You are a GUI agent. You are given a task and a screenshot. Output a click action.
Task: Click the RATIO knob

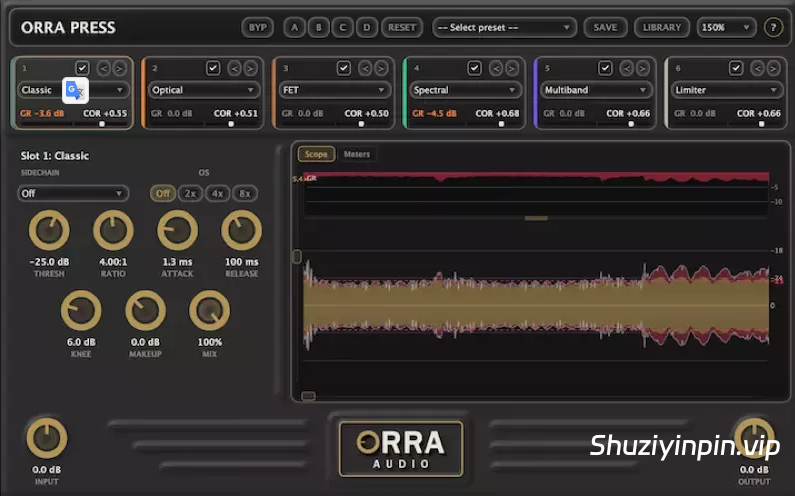(x=113, y=230)
